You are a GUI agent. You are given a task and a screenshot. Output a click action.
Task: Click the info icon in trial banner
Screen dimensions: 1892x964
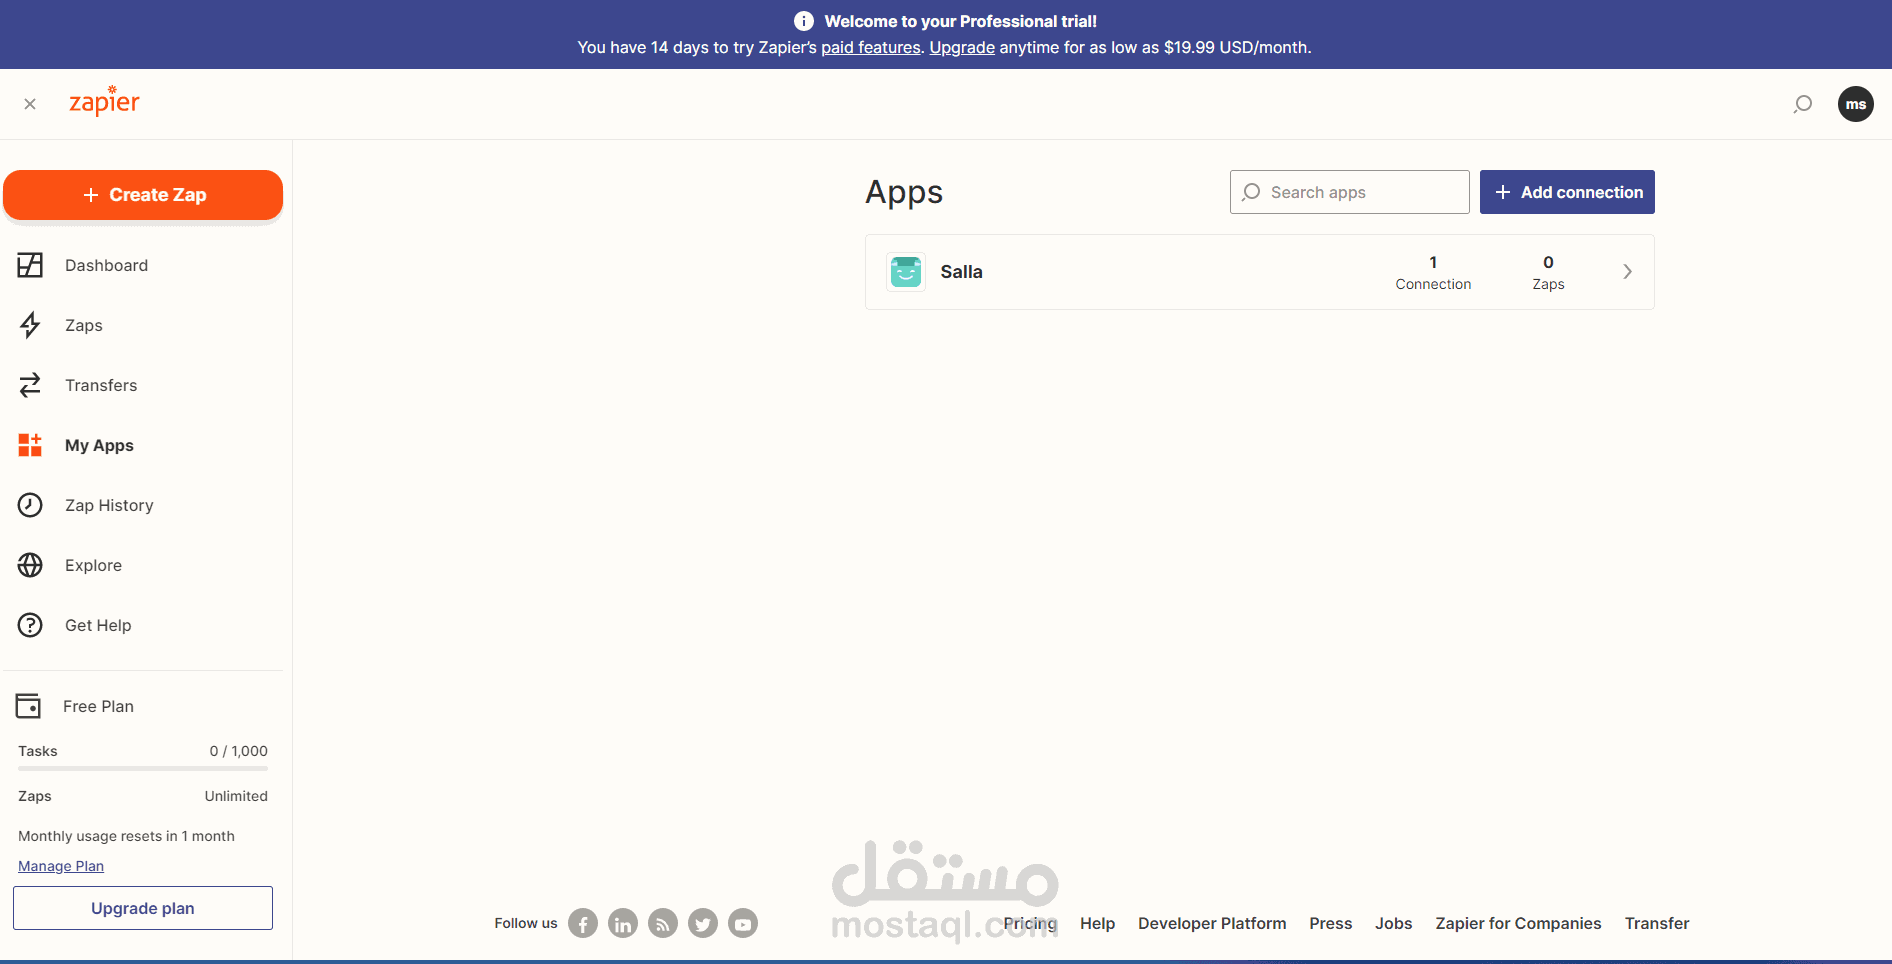tap(804, 21)
